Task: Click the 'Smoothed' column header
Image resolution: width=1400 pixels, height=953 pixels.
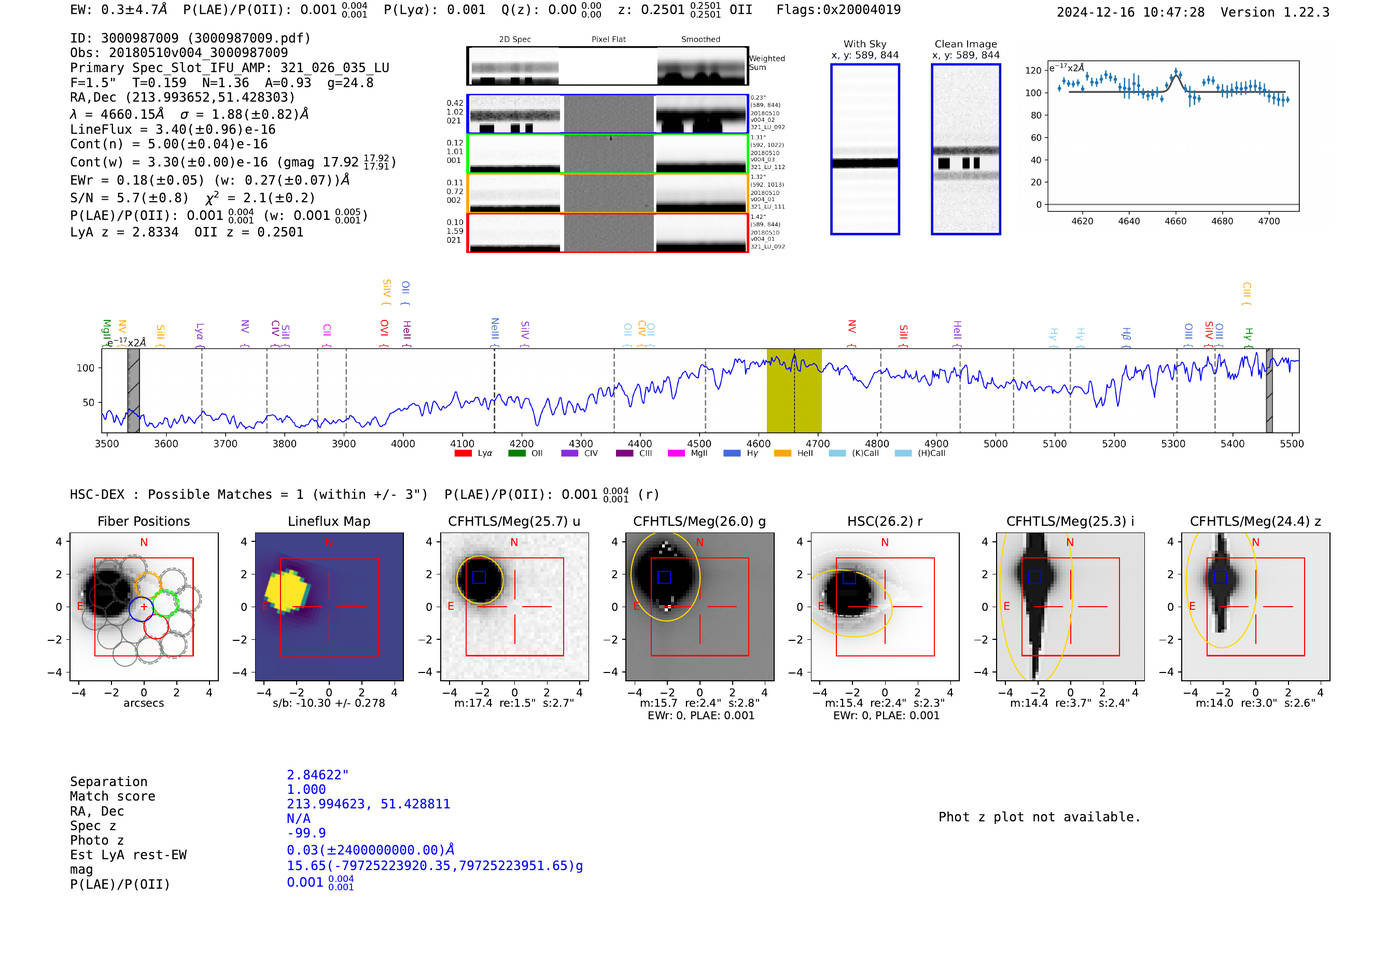Action: click(700, 40)
